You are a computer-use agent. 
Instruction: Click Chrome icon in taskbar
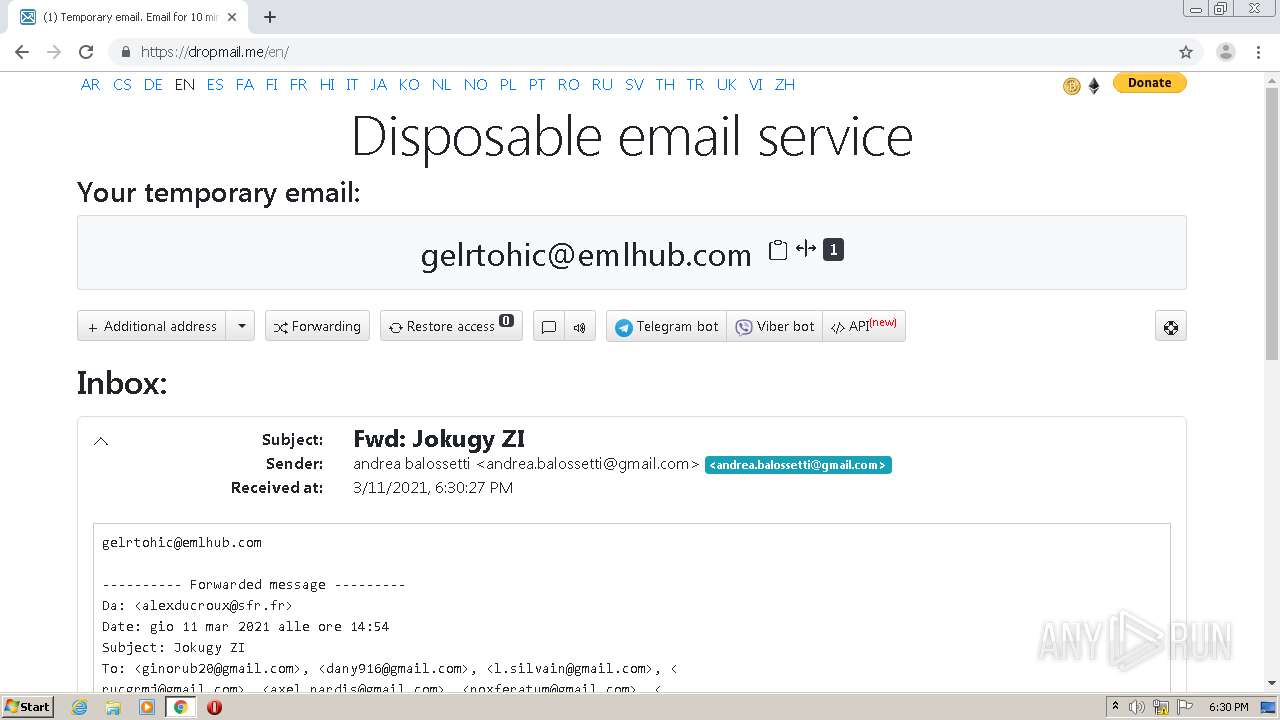coord(180,707)
